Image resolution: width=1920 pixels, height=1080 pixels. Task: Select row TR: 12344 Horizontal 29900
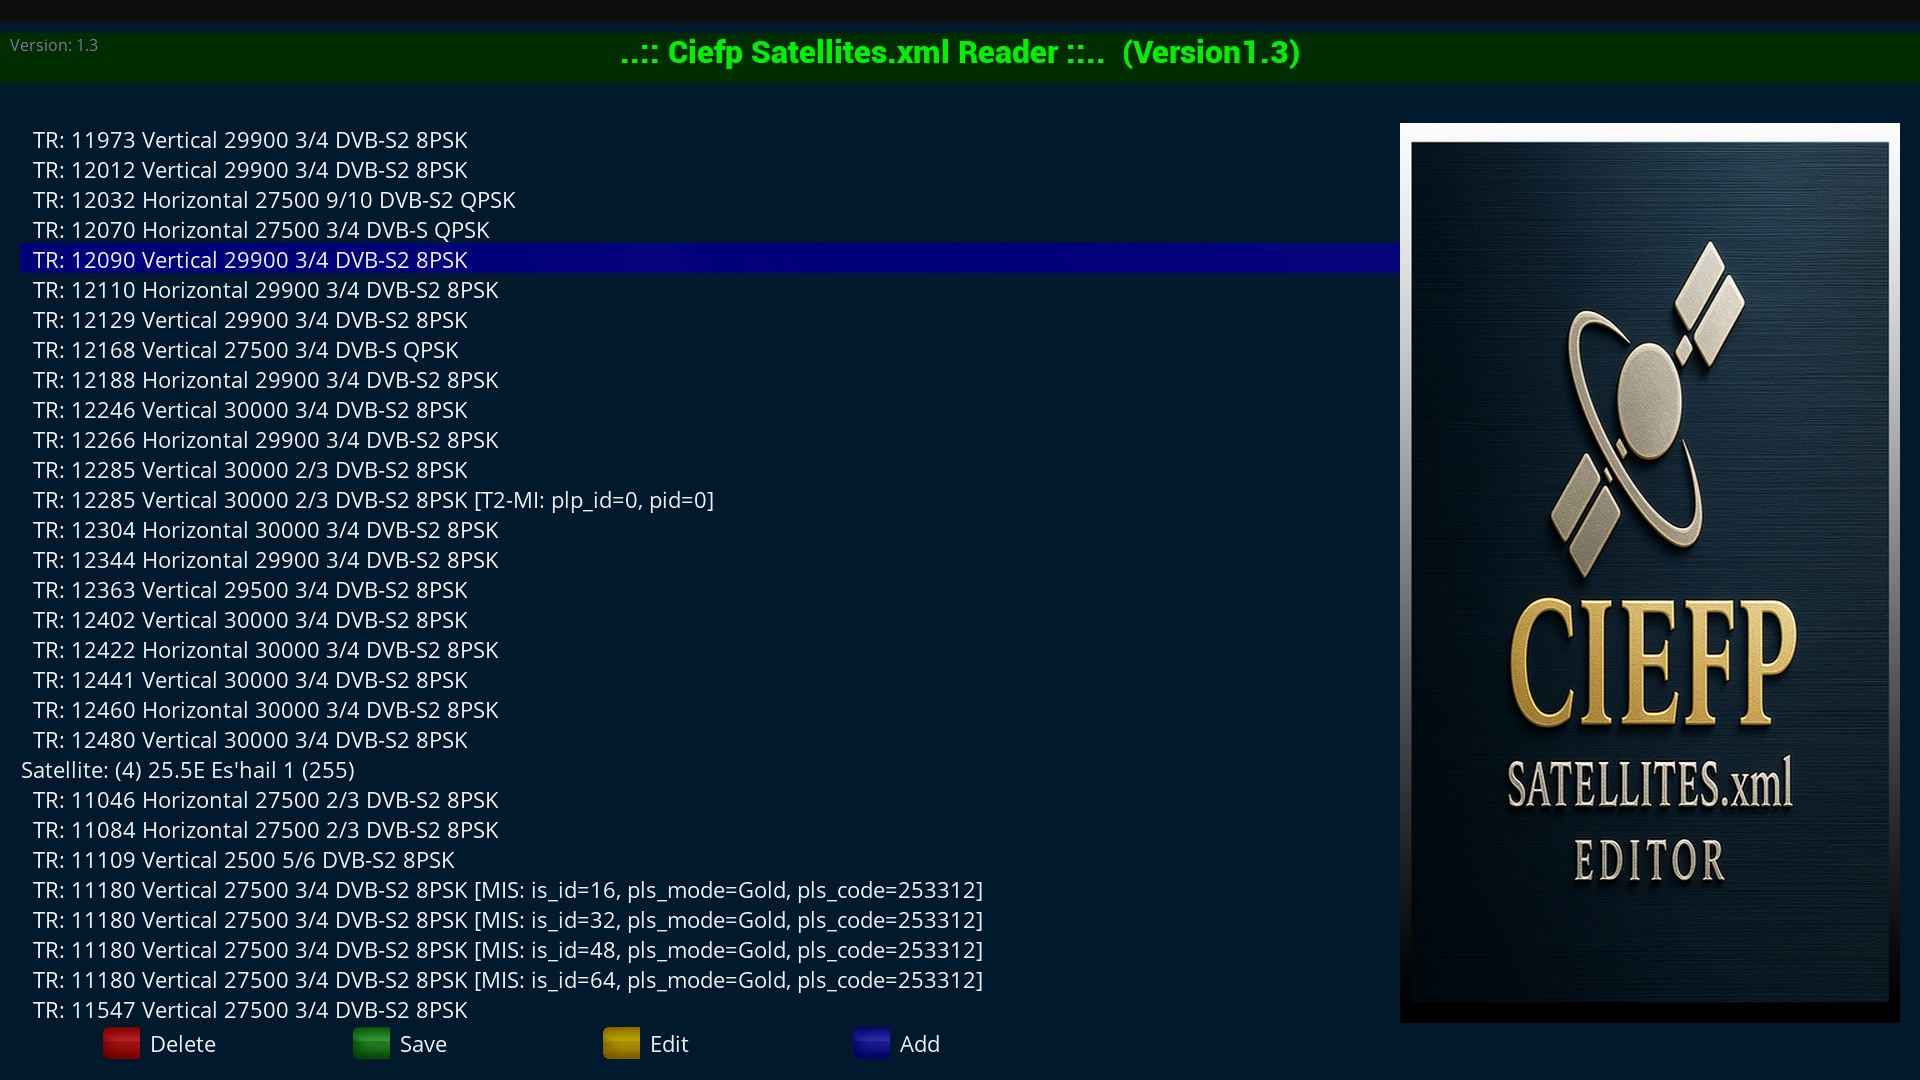[710, 560]
